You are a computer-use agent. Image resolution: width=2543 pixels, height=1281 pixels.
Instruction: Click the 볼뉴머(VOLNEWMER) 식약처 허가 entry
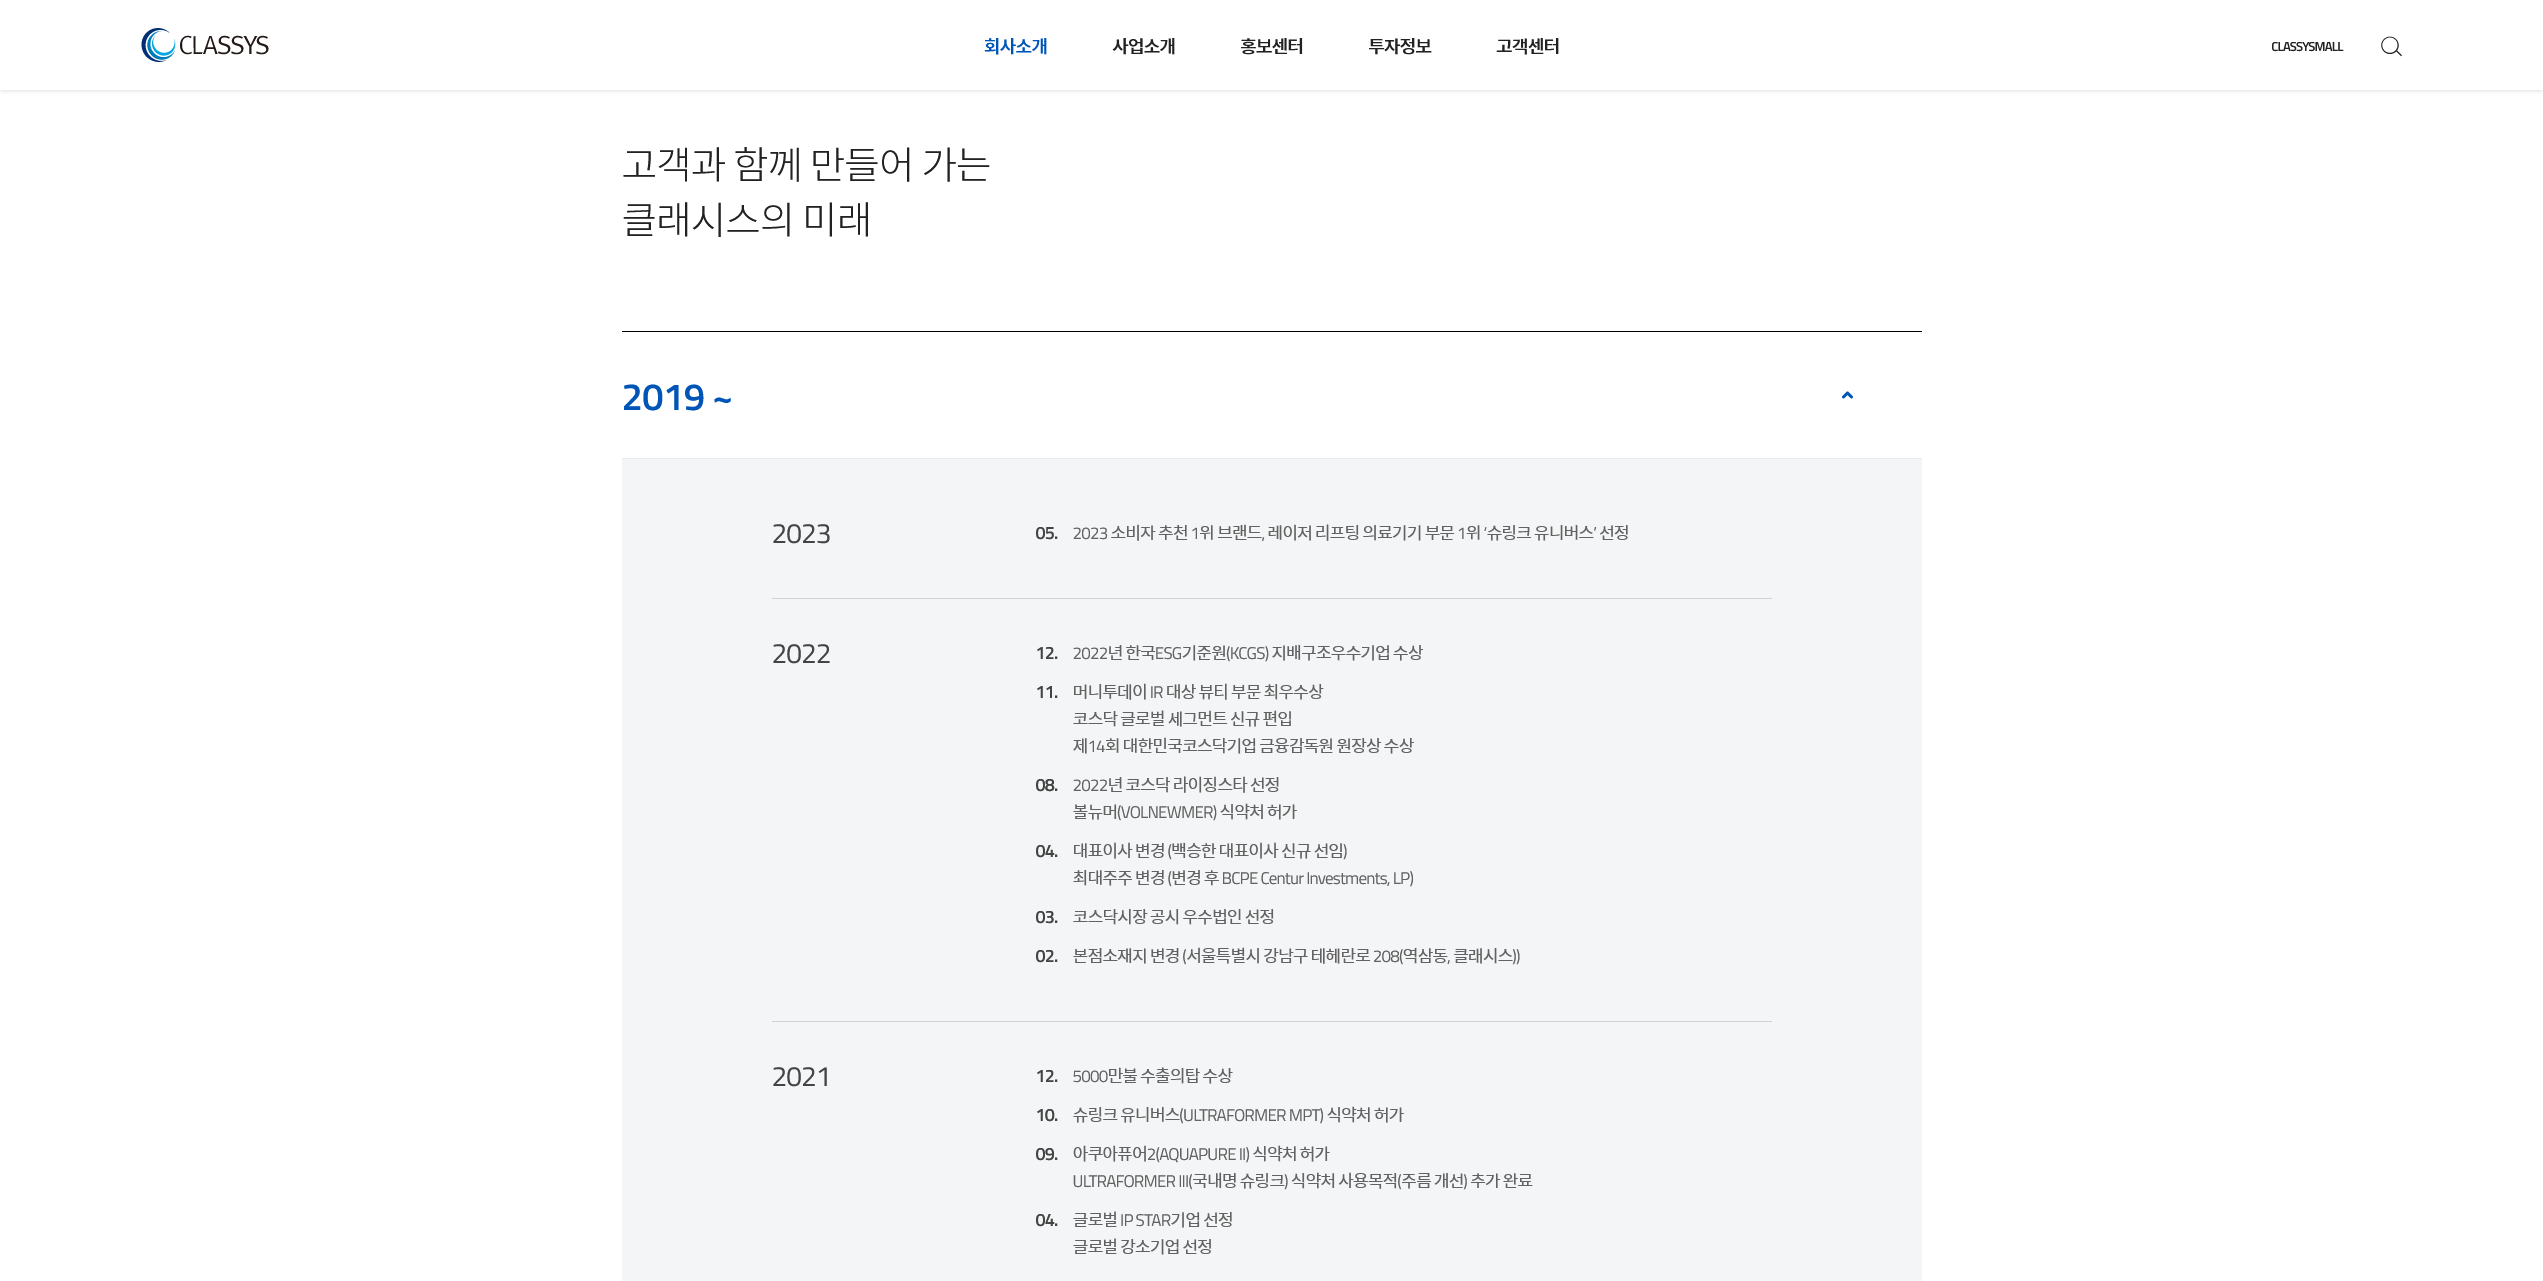[x=1184, y=812]
